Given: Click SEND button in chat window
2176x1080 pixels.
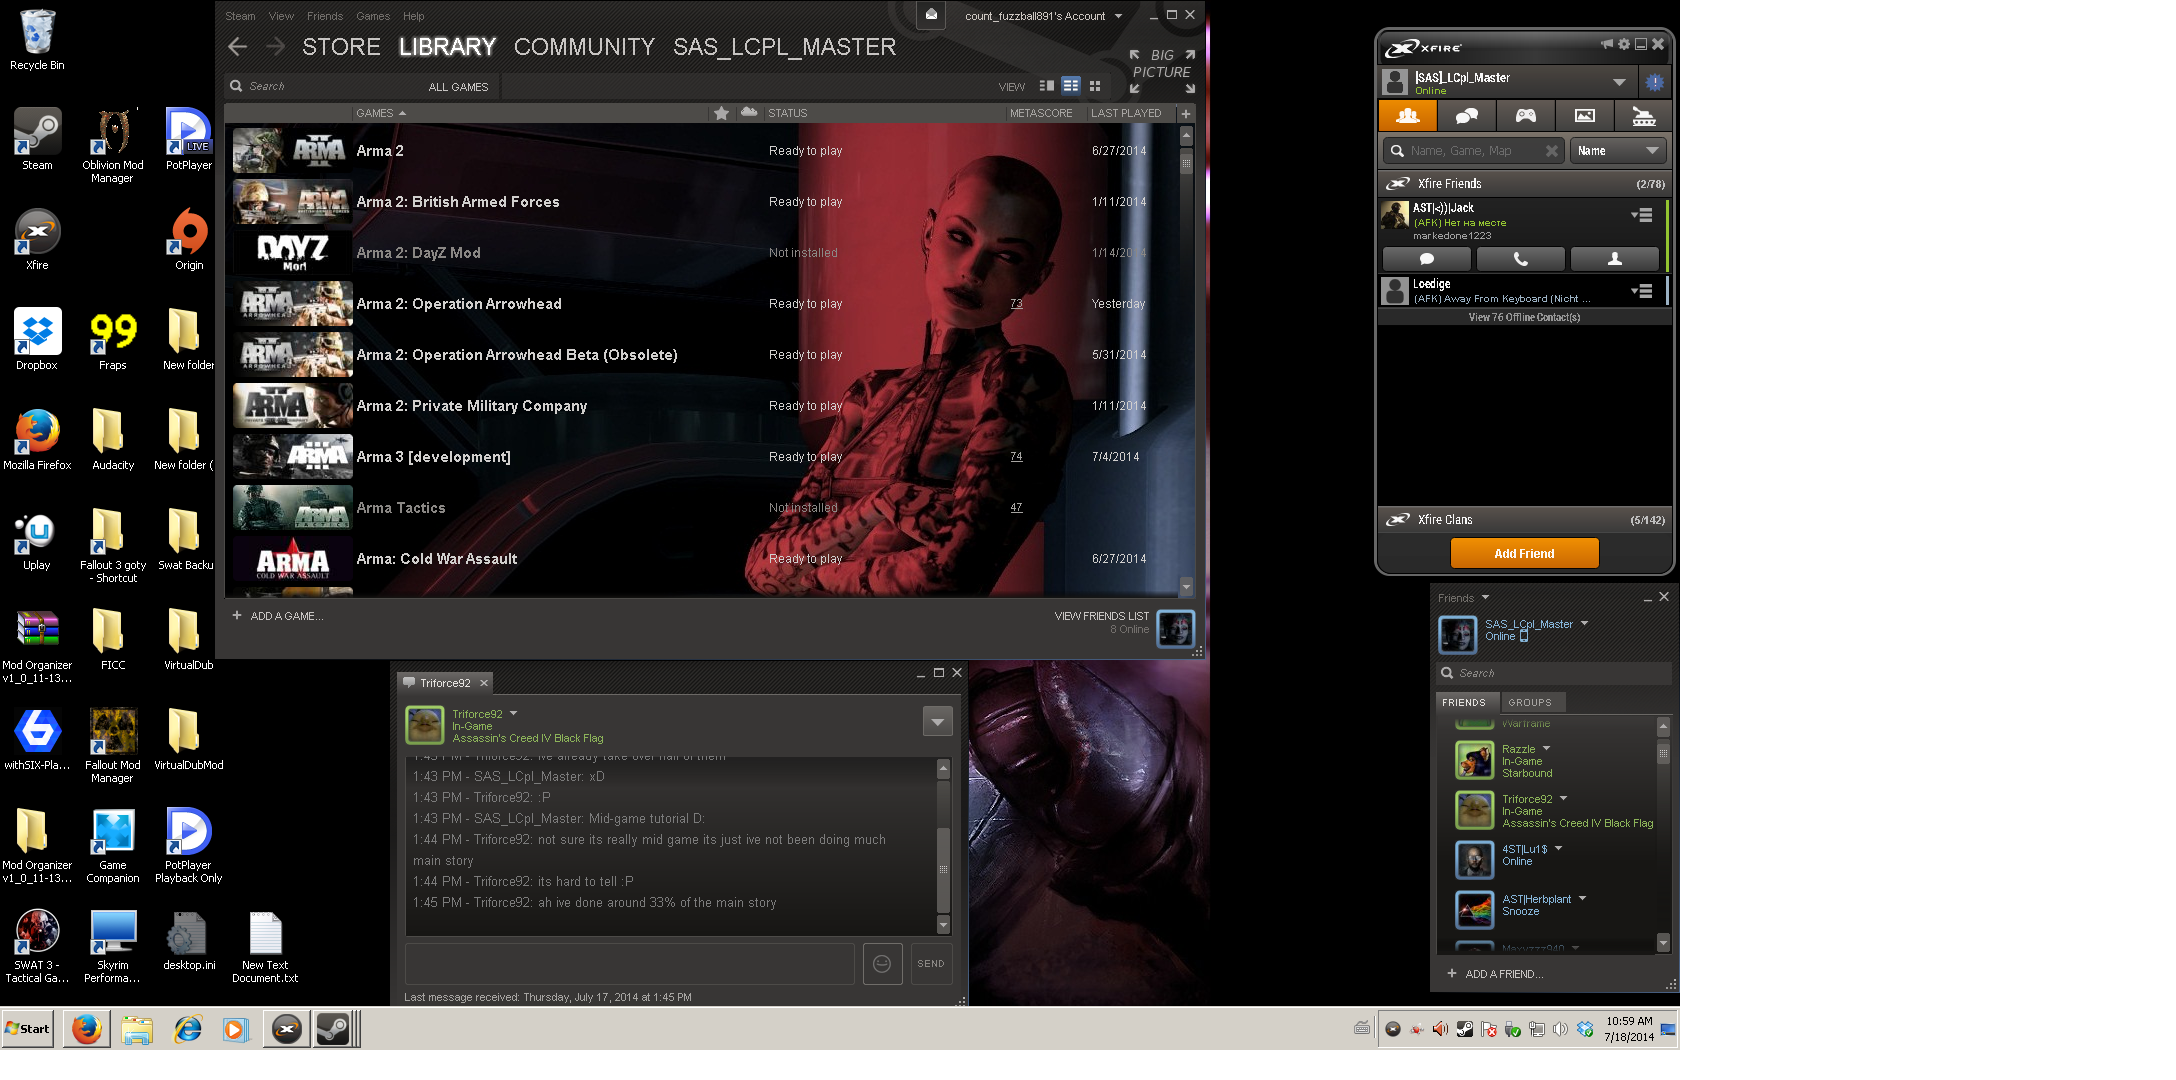Looking at the screenshot, I should (931, 964).
